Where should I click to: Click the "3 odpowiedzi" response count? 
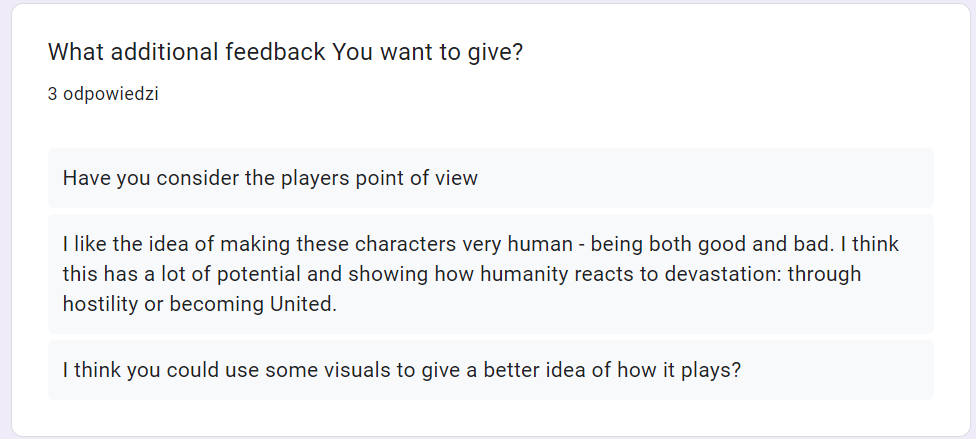(x=103, y=94)
